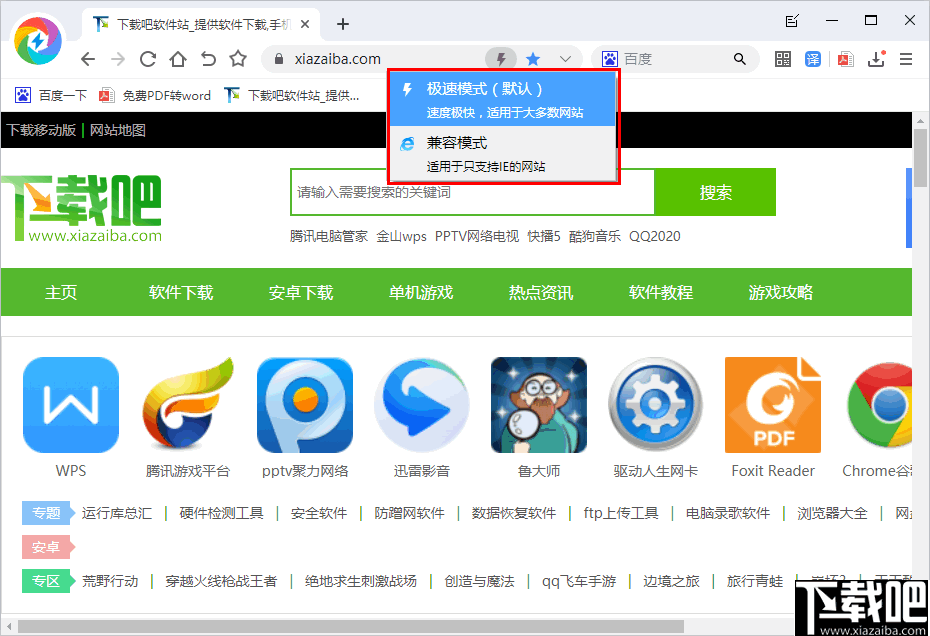
Task: Open the hamburger menu at top right
Action: point(906,59)
